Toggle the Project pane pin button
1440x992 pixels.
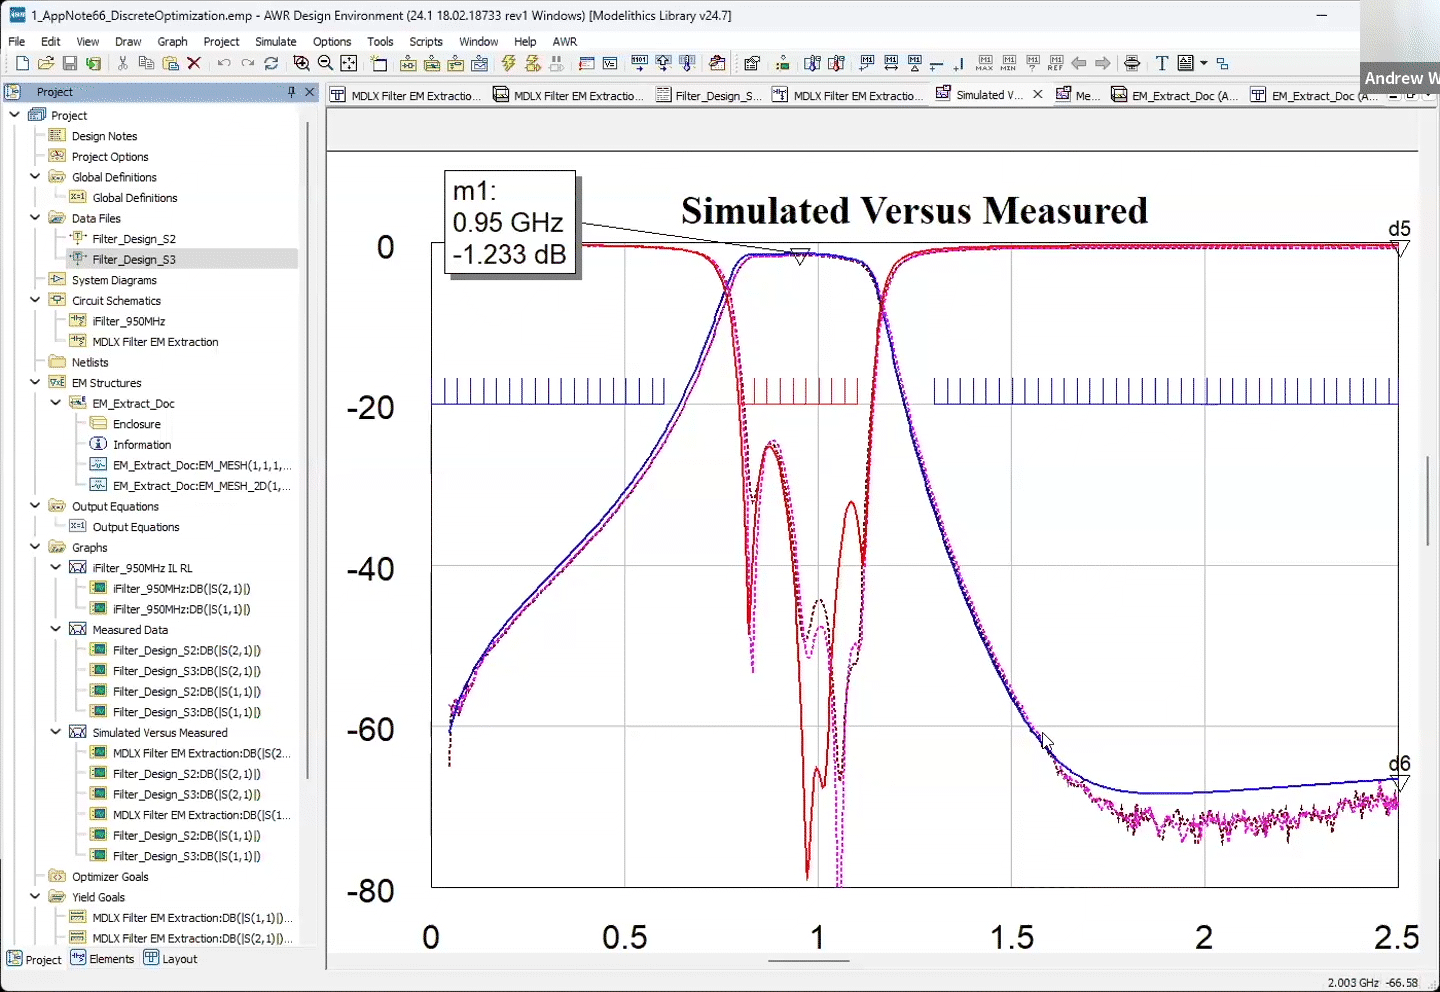291,92
